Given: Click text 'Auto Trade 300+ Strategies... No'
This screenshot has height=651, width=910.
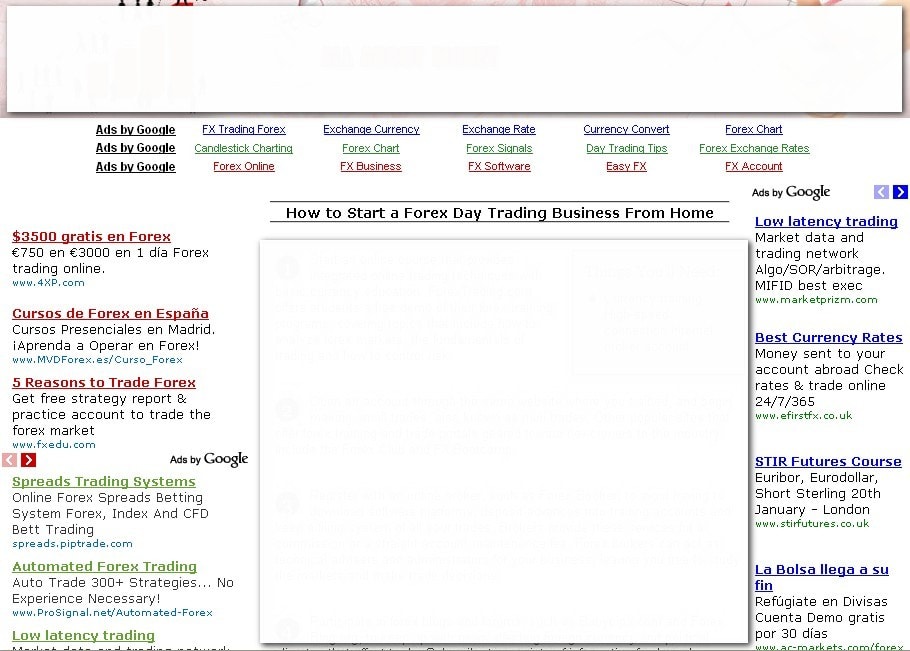Looking at the screenshot, I should pyautogui.click(x=123, y=583).
